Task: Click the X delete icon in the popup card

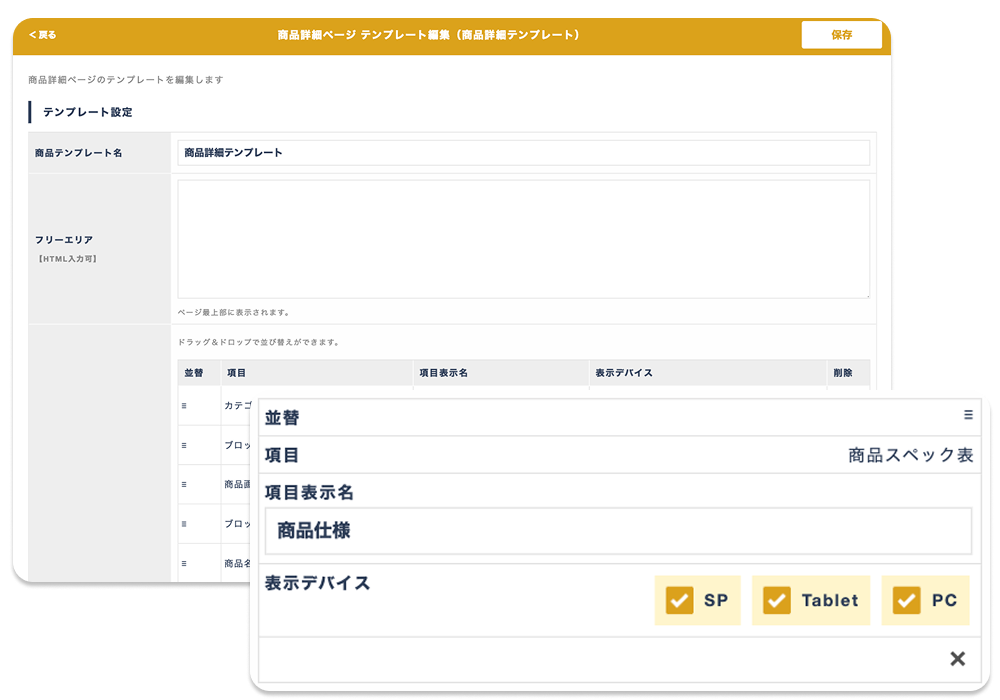Action: pos(957,659)
